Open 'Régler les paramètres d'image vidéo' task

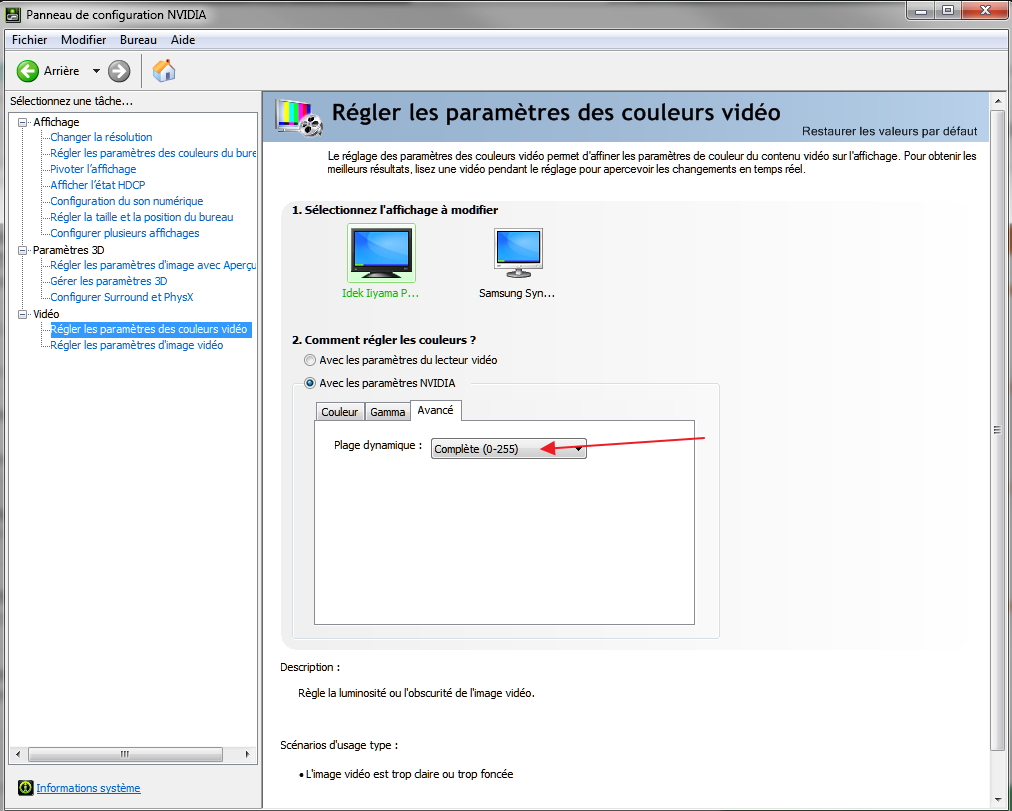pyautogui.click(x=137, y=345)
